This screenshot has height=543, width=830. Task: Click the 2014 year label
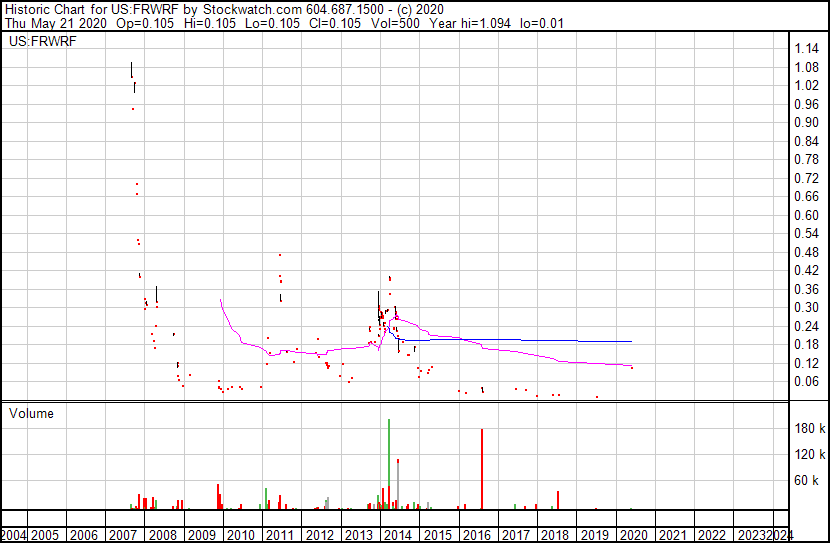click(x=398, y=535)
